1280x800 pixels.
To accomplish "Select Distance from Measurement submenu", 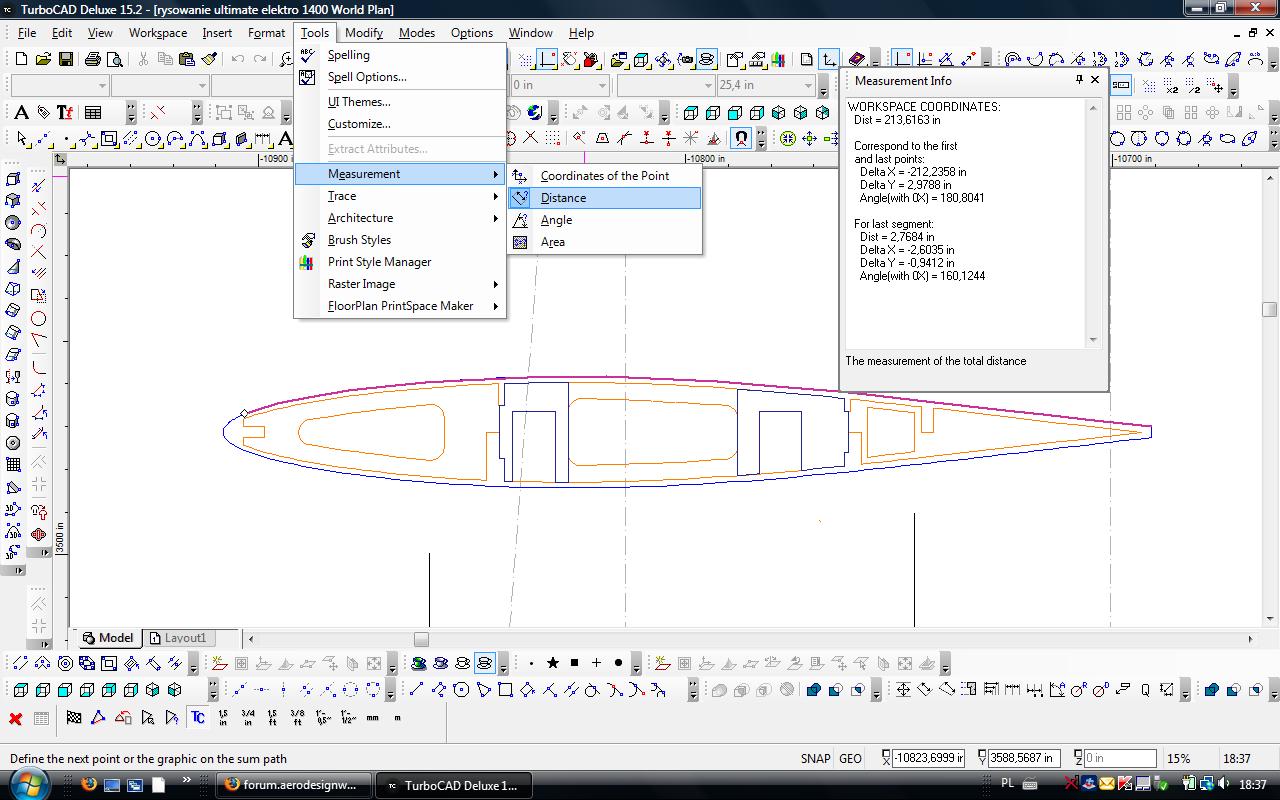I will pos(563,198).
